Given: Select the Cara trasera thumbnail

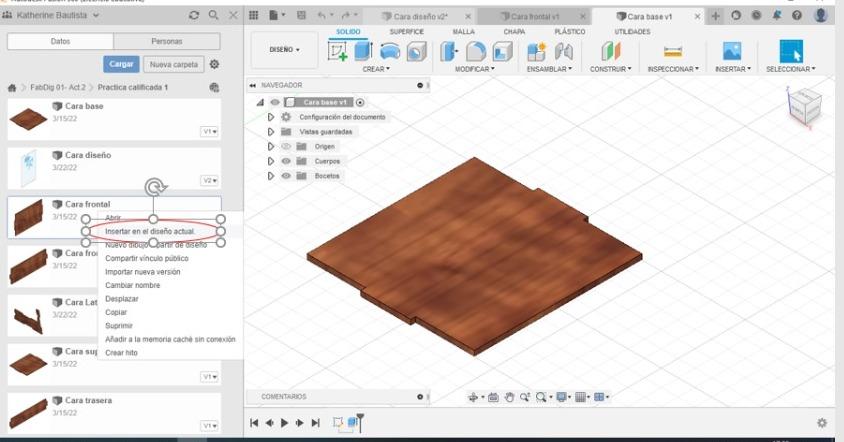Looking at the screenshot, I should tap(29, 413).
